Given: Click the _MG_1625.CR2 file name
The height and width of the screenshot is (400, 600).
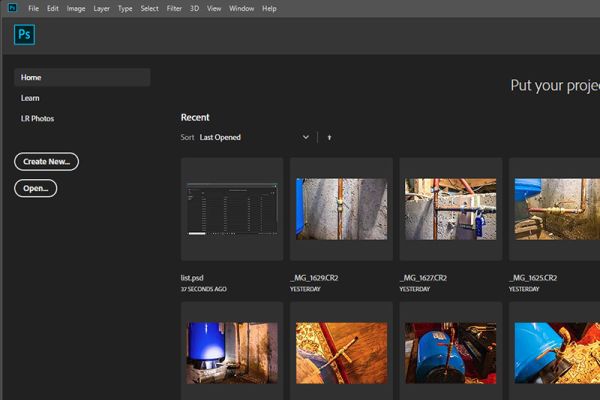Looking at the screenshot, I should tap(533, 278).
